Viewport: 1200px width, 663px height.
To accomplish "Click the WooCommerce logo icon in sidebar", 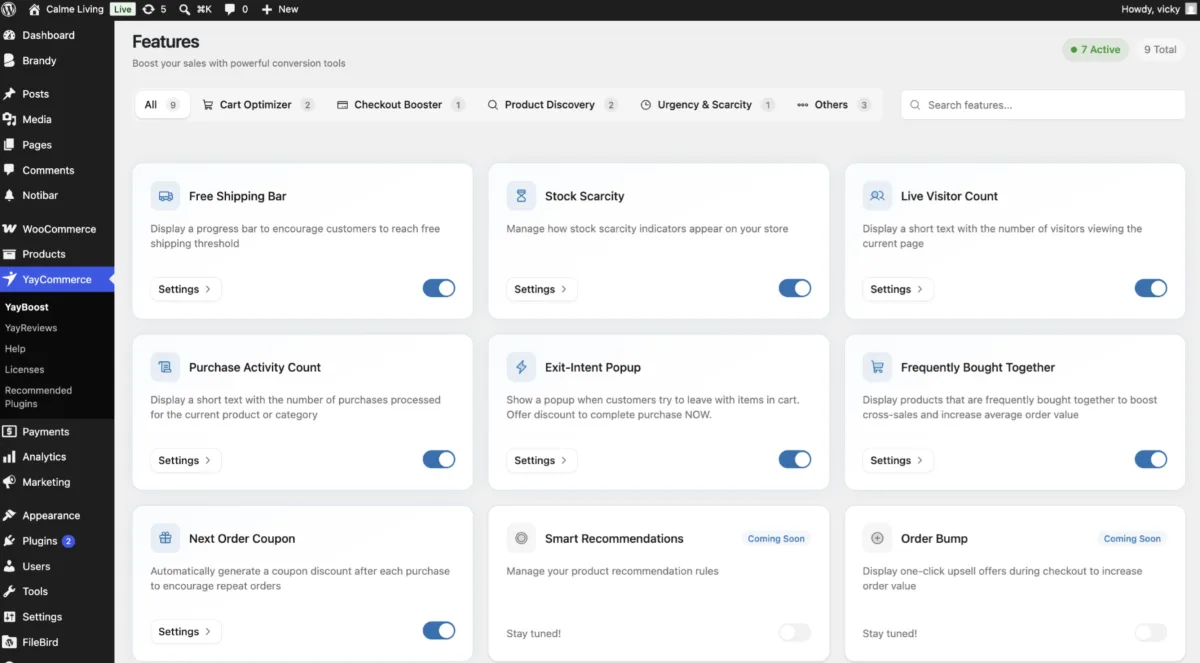I will point(10,229).
